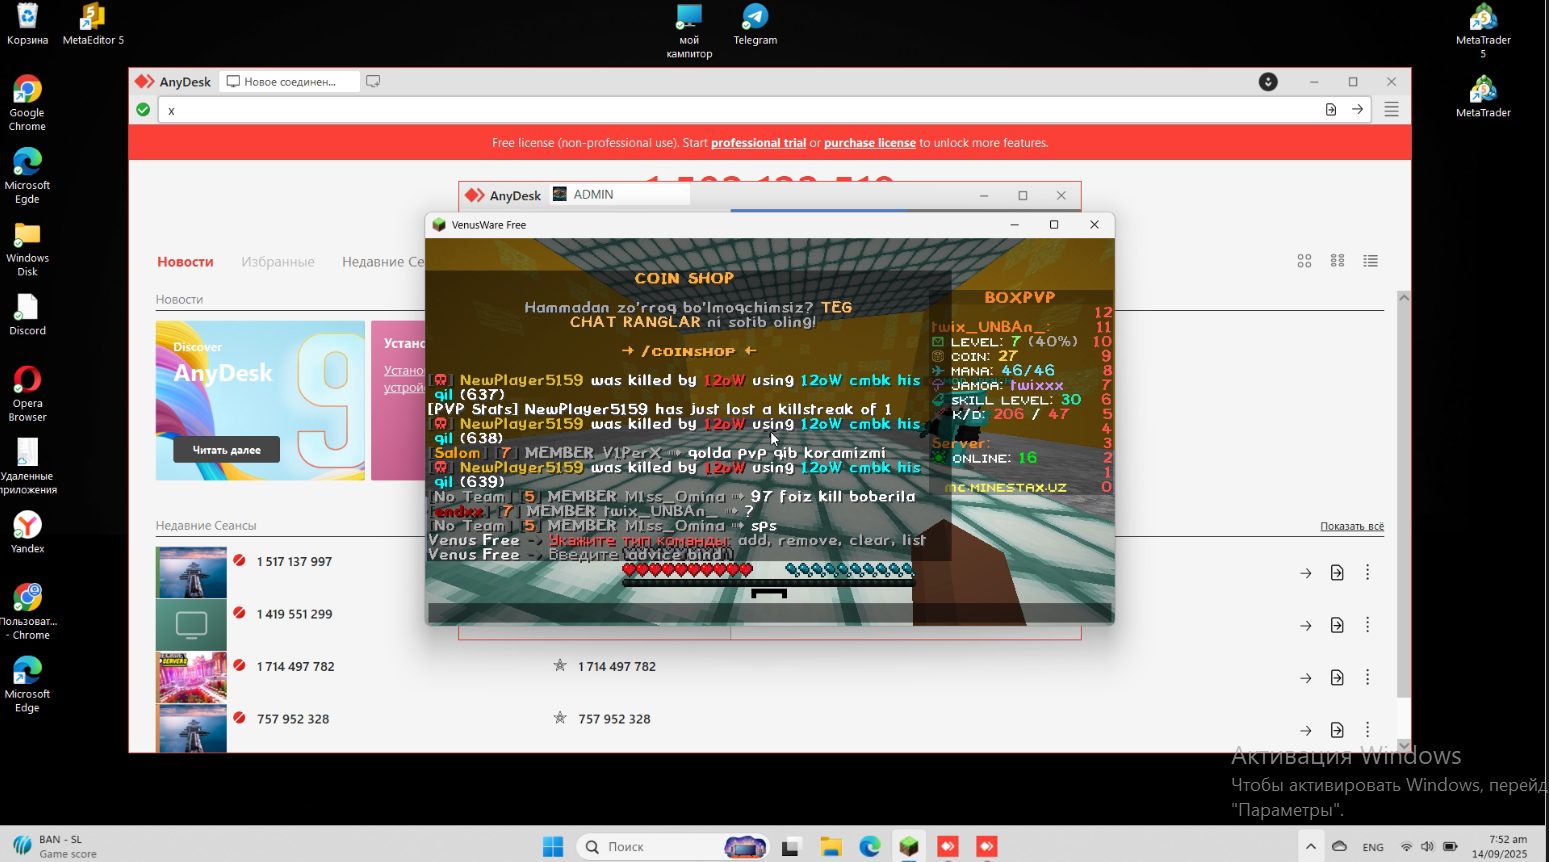Open the AnyDesk hamburger menu
The height and width of the screenshot is (862, 1549).
tap(1391, 110)
